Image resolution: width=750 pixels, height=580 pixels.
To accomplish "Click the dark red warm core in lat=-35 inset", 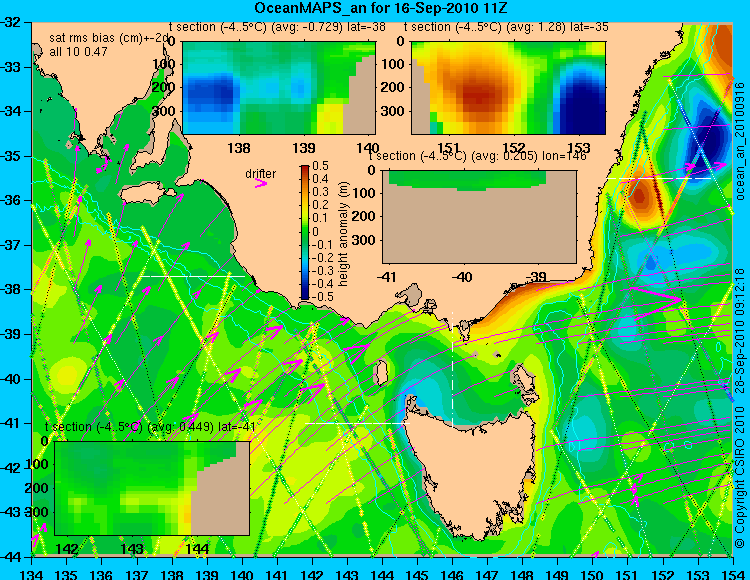I will (478, 96).
